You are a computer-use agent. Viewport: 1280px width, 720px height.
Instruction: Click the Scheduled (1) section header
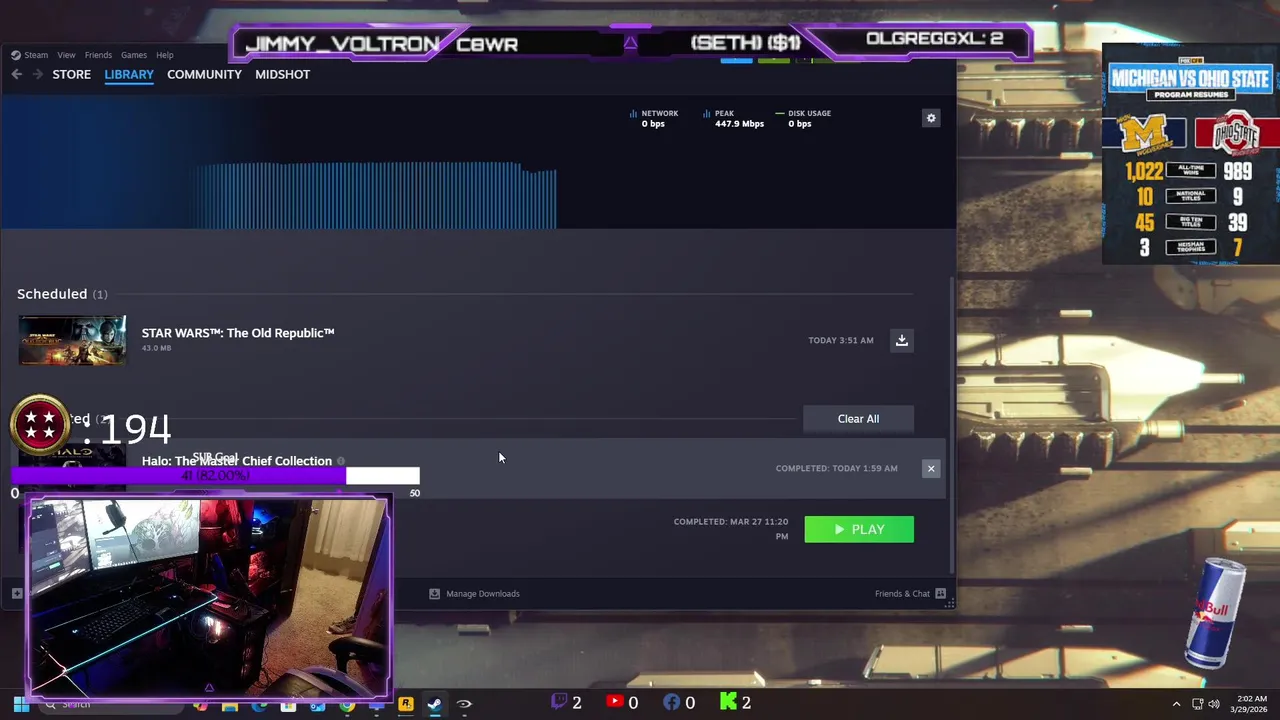(x=62, y=294)
